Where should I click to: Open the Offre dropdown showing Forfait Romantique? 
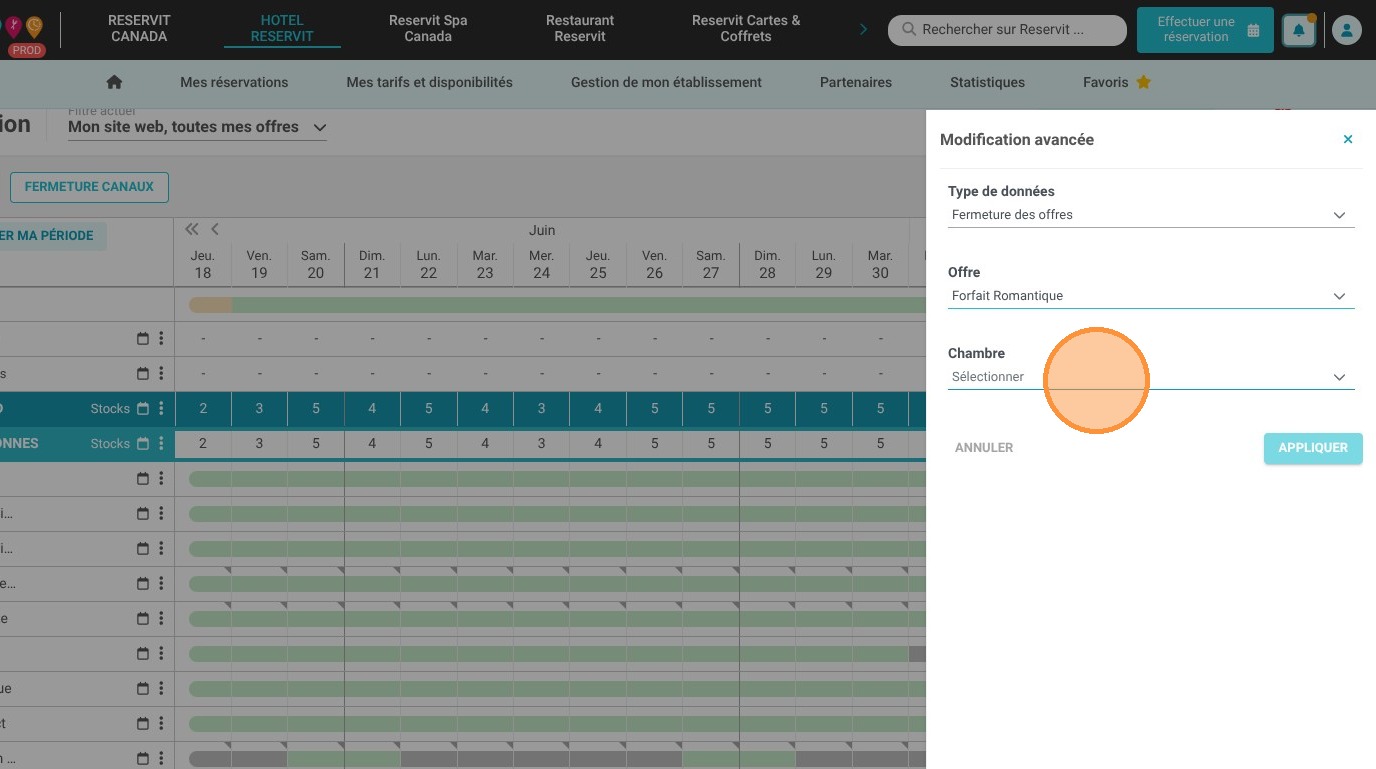point(1151,296)
